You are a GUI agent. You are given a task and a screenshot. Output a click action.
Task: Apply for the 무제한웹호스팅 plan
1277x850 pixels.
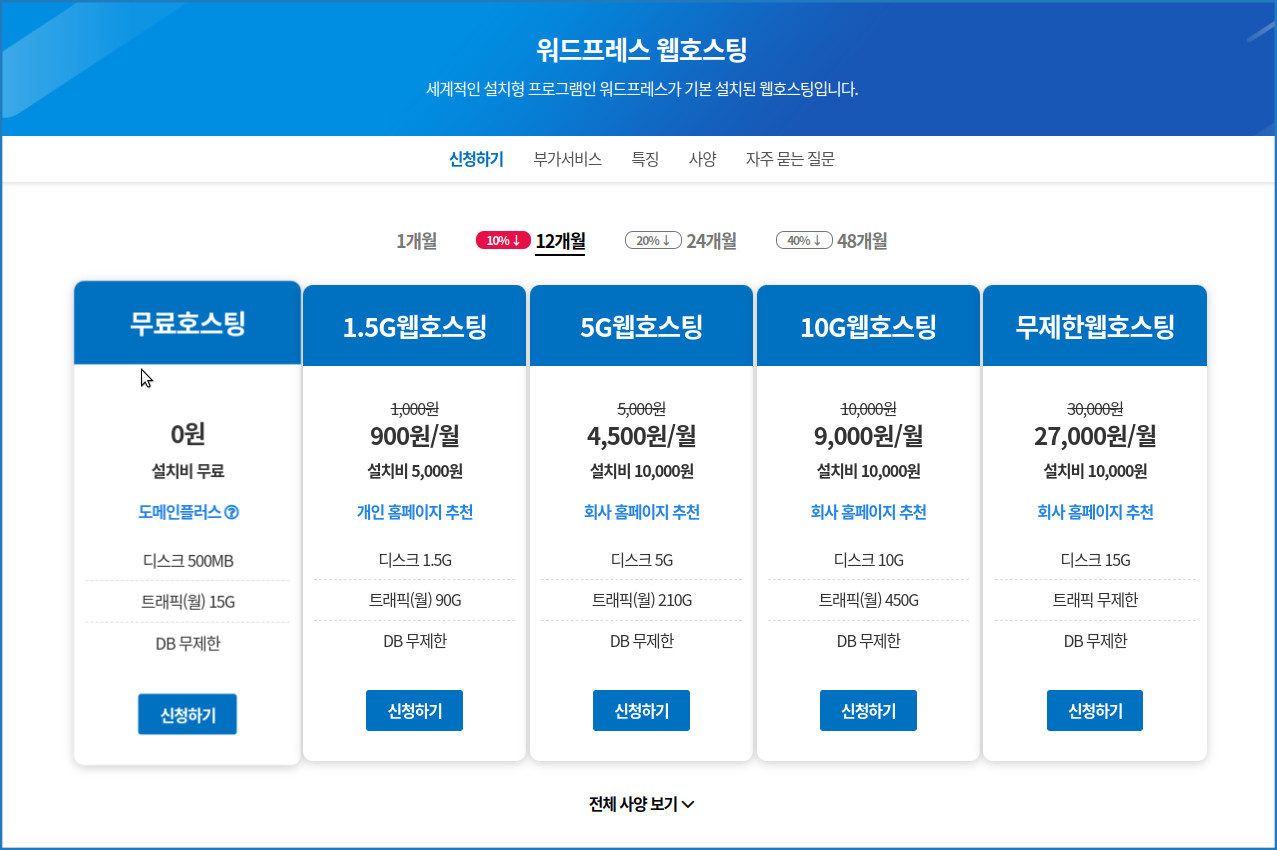[x=1094, y=711]
